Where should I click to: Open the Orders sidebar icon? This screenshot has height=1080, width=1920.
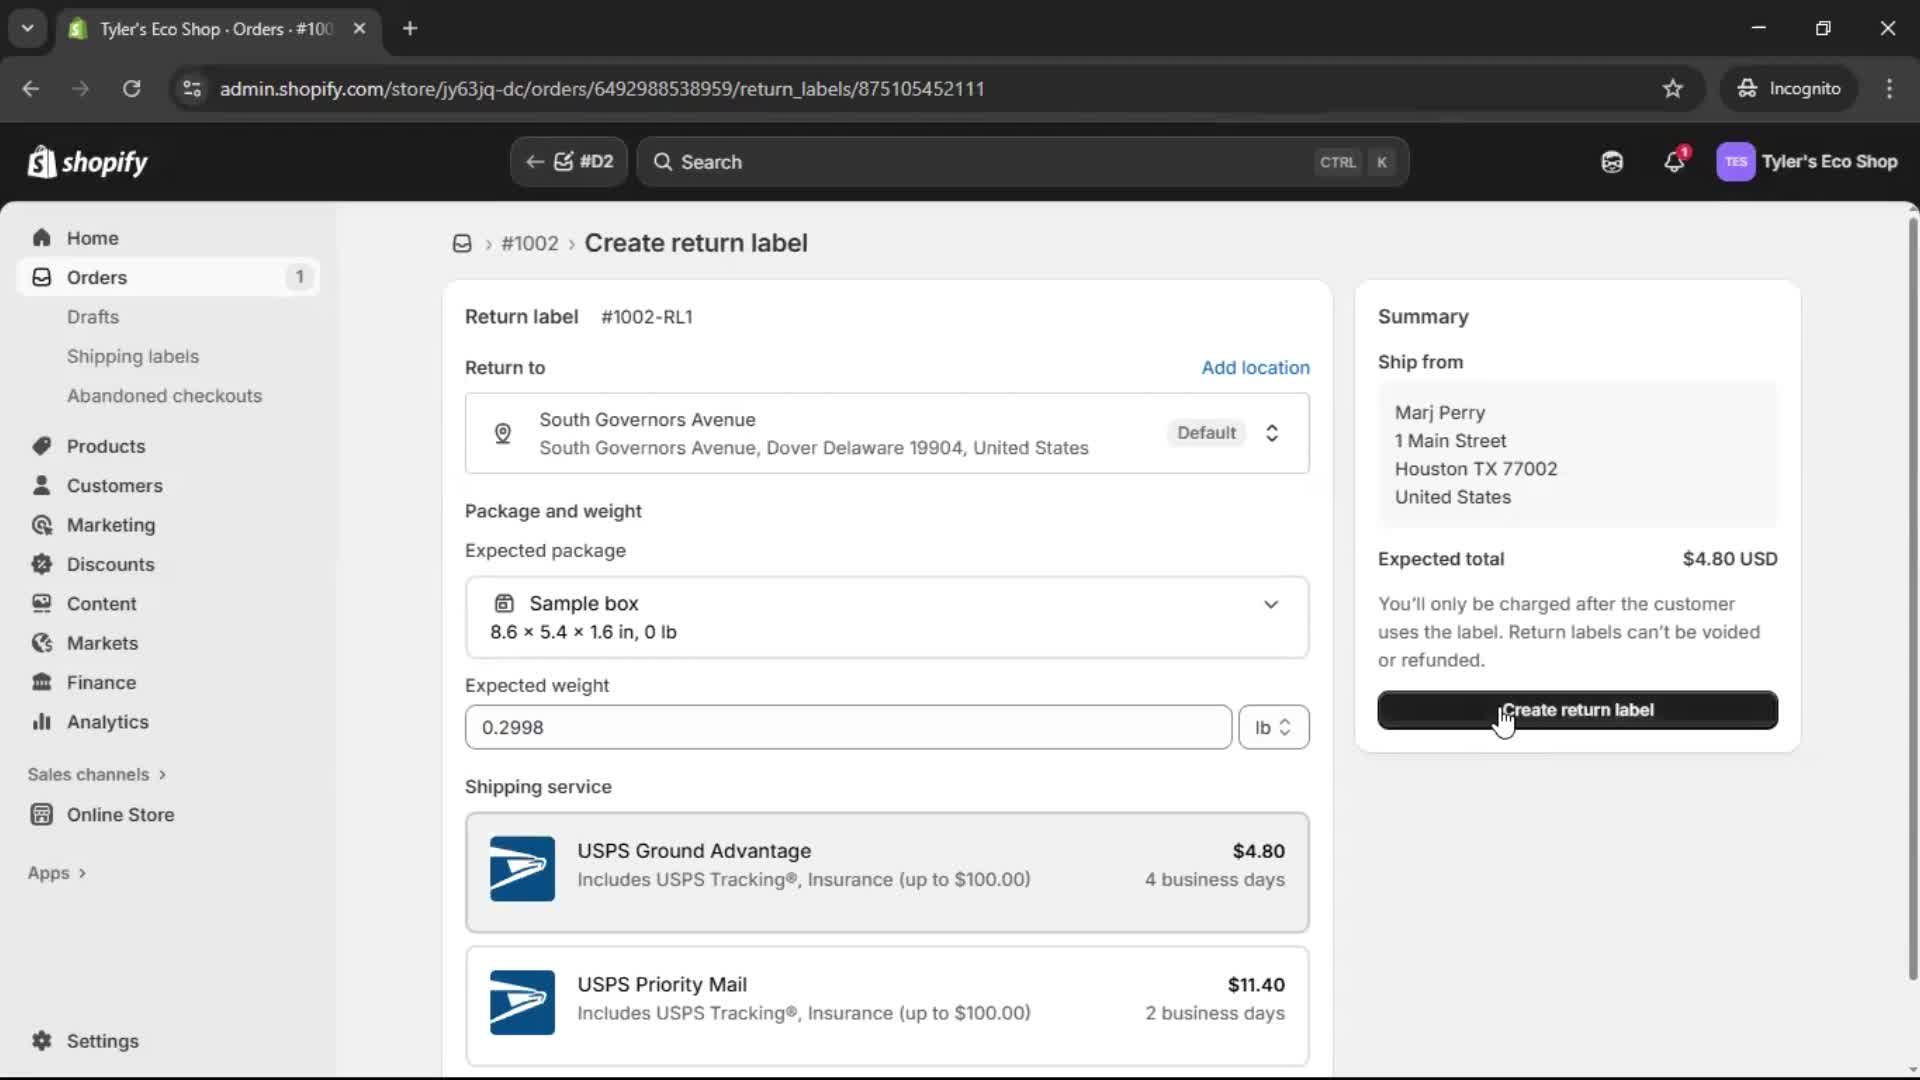tap(40, 278)
